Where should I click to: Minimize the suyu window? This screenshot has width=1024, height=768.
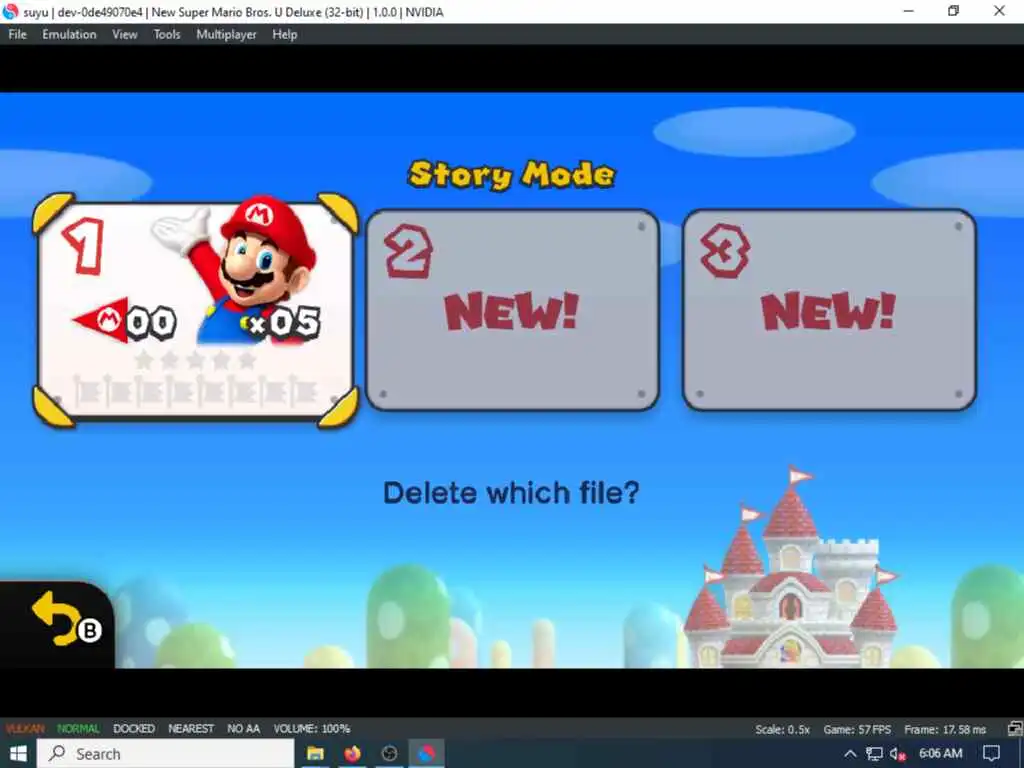coord(908,11)
